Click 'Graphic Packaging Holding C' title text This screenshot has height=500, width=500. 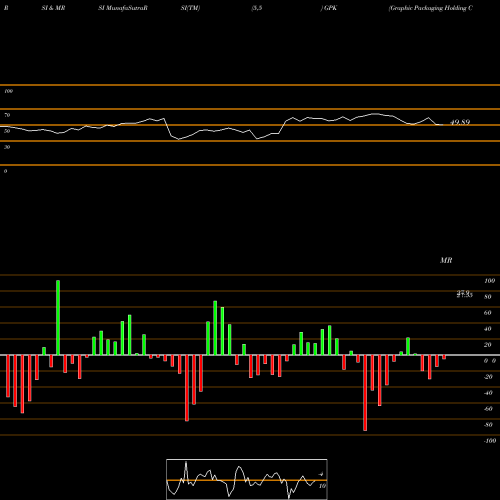(431, 8)
